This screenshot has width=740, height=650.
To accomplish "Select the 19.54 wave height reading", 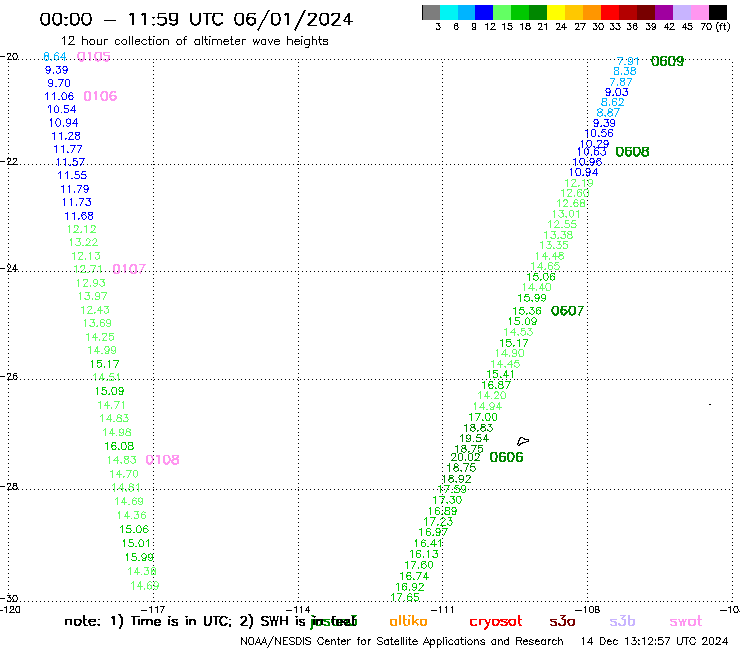I will pos(474,438).
